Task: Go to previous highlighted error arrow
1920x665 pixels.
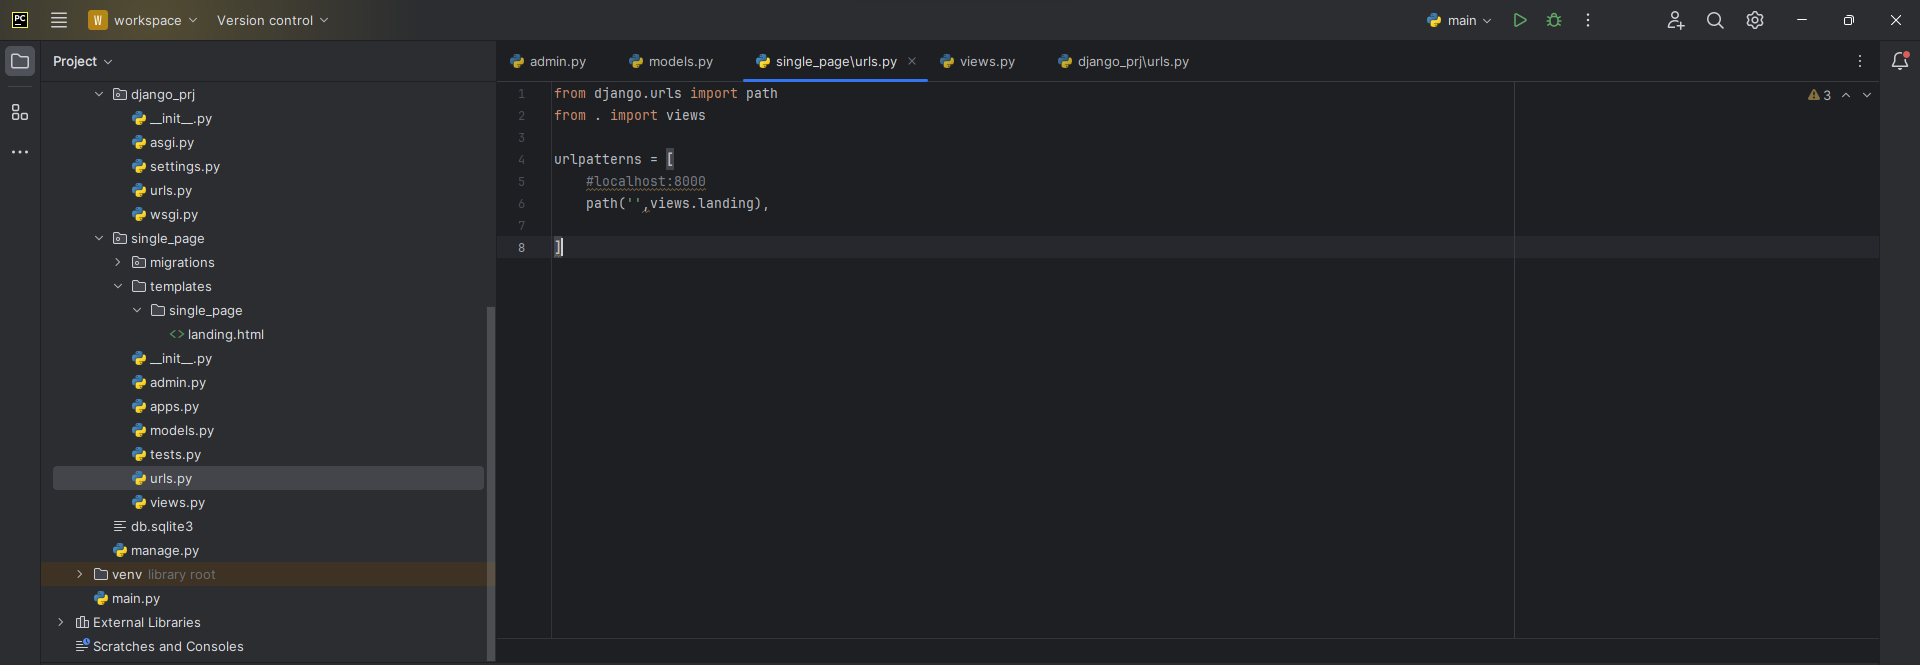Action: [x=1846, y=95]
